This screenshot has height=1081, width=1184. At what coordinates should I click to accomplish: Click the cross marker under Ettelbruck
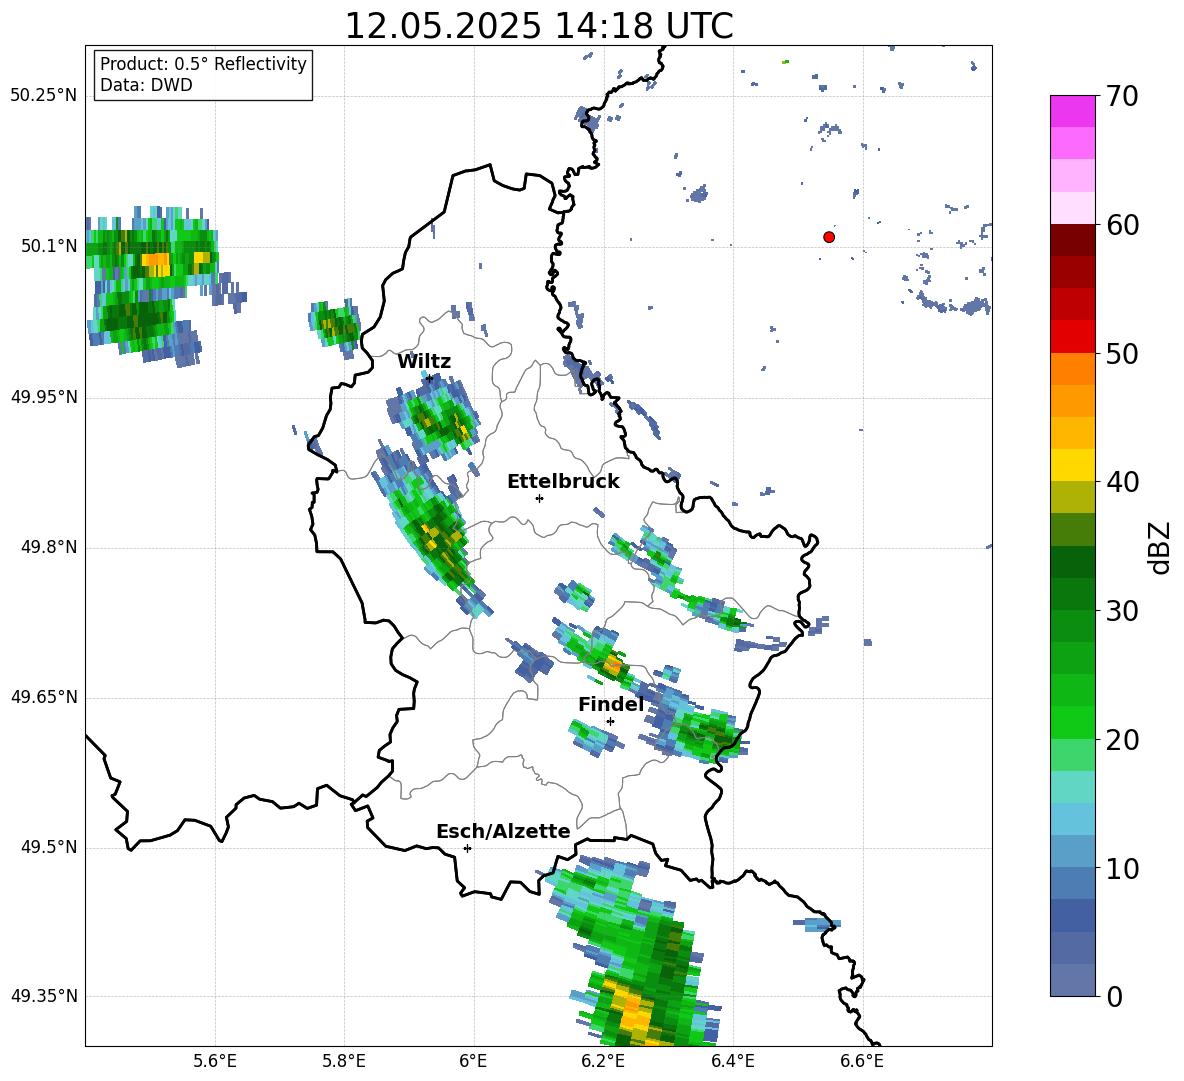539,498
